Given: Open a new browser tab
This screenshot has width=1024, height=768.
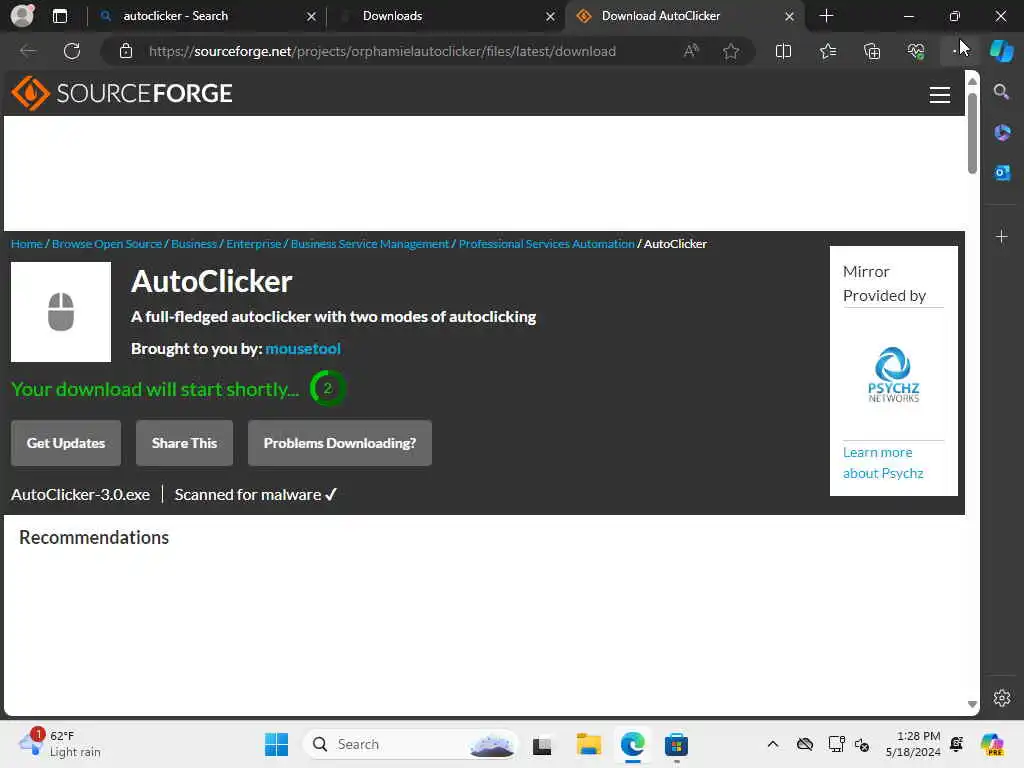Looking at the screenshot, I should tap(826, 16).
